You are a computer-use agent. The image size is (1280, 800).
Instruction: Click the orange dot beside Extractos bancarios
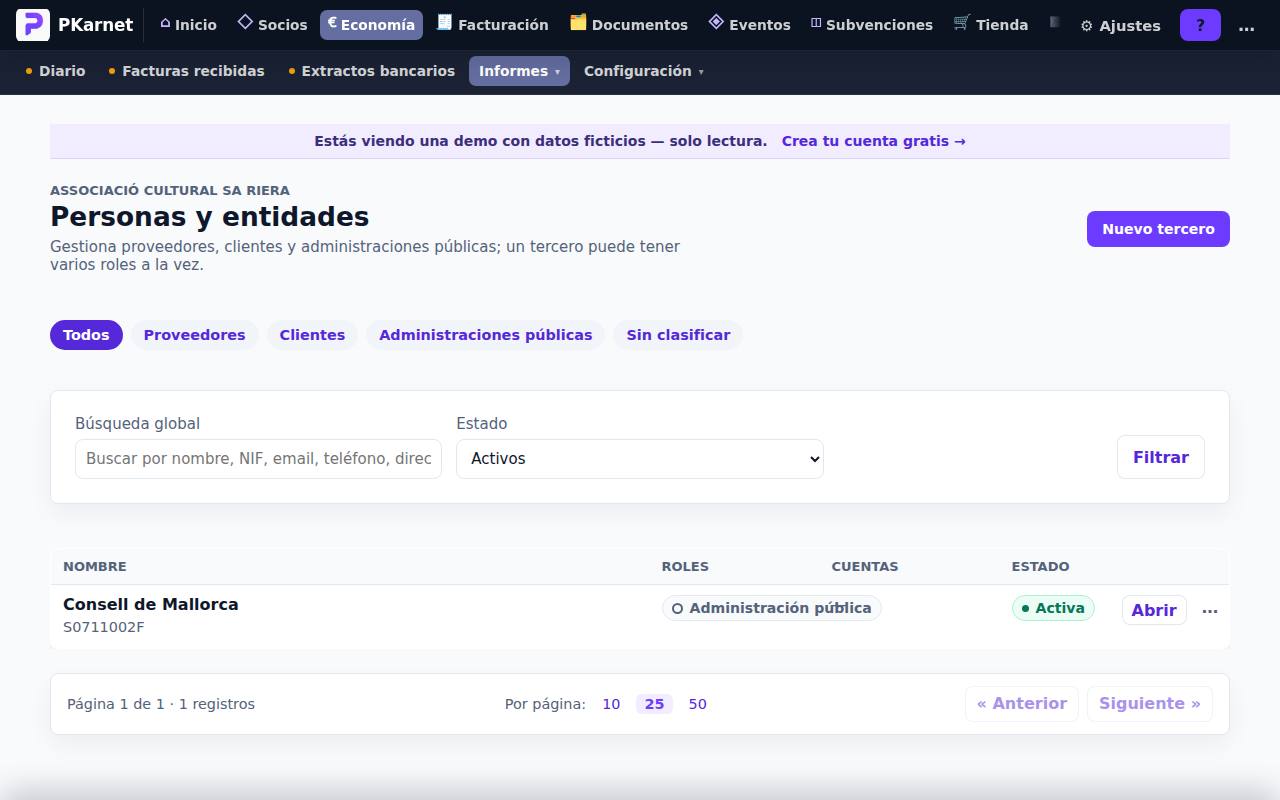point(292,71)
